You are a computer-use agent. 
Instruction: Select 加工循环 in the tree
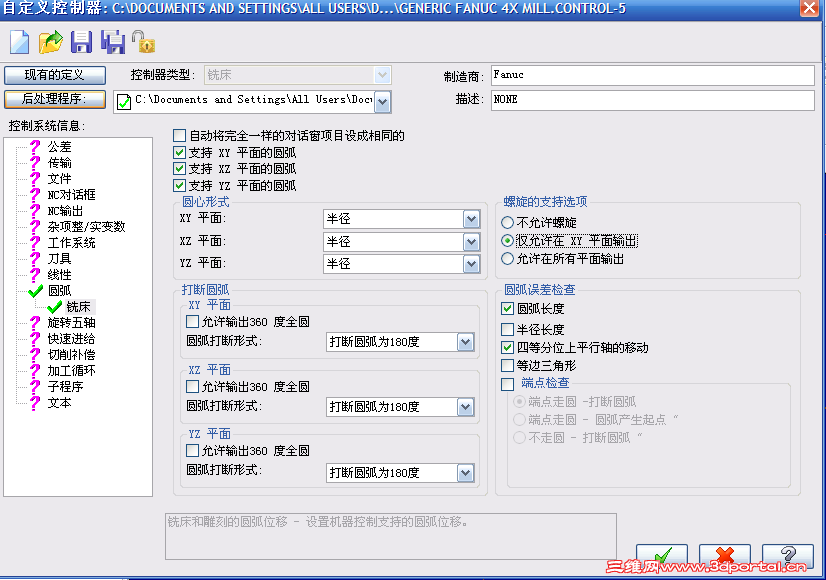pyautogui.click(x=71, y=370)
